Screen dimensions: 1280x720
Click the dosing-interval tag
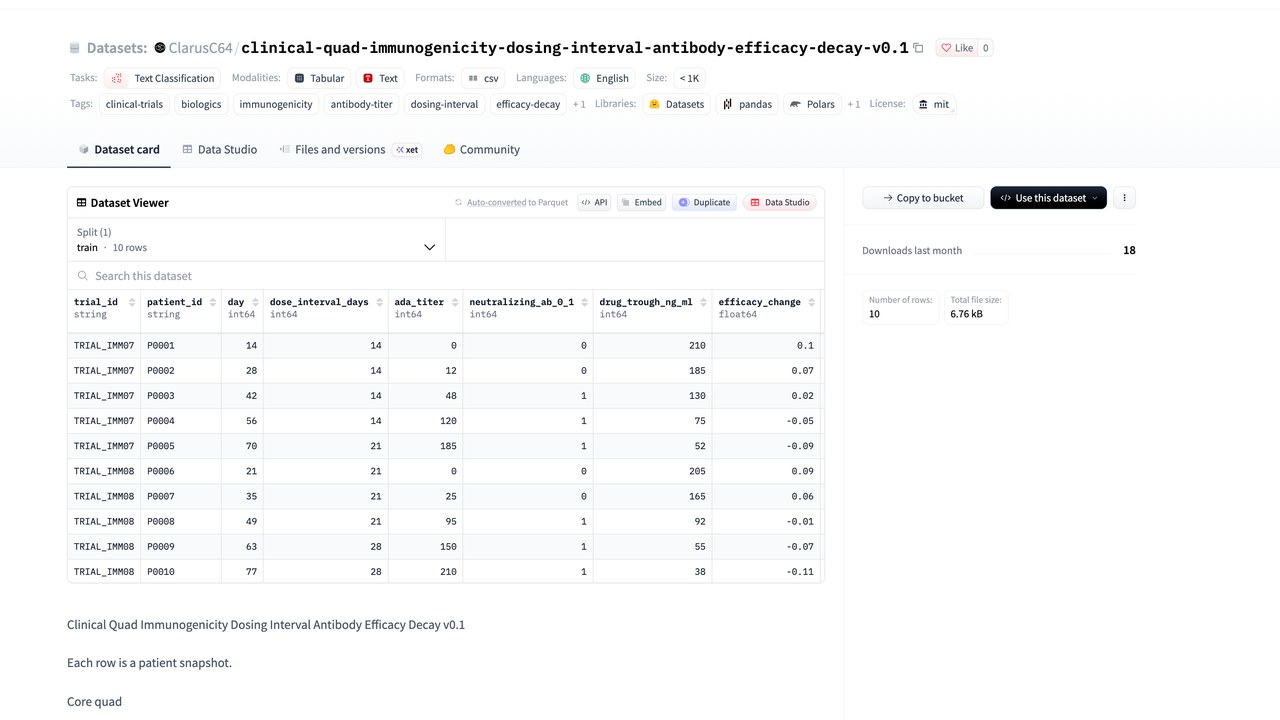pos(444,104)
